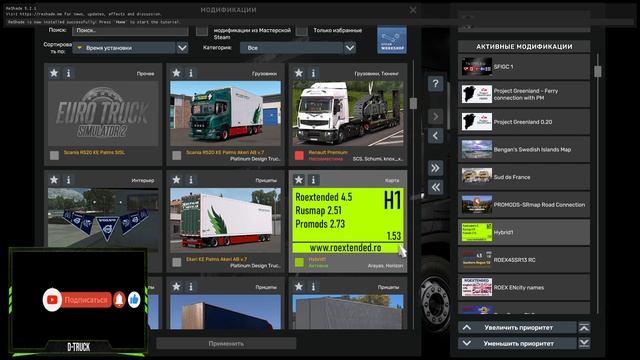Click the white Ekeri trailer thumbnail
640x360 pixels.
tap(225, 220)
